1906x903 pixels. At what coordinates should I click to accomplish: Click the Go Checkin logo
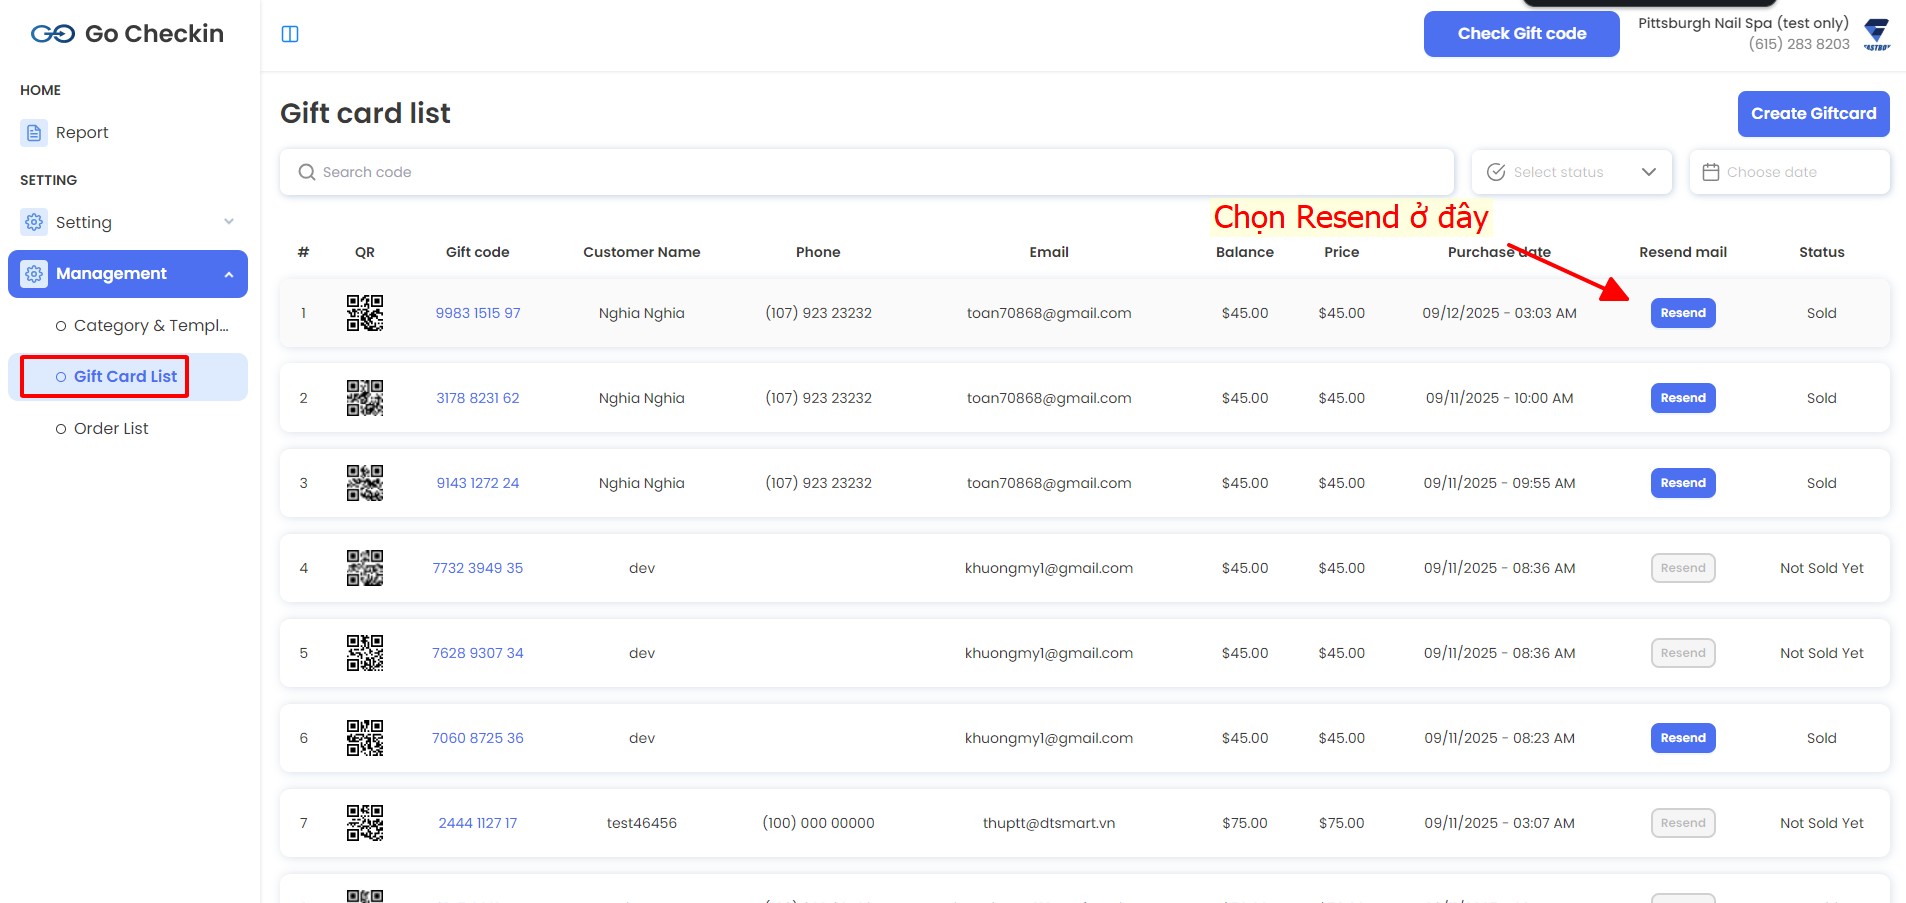point(127,34)
